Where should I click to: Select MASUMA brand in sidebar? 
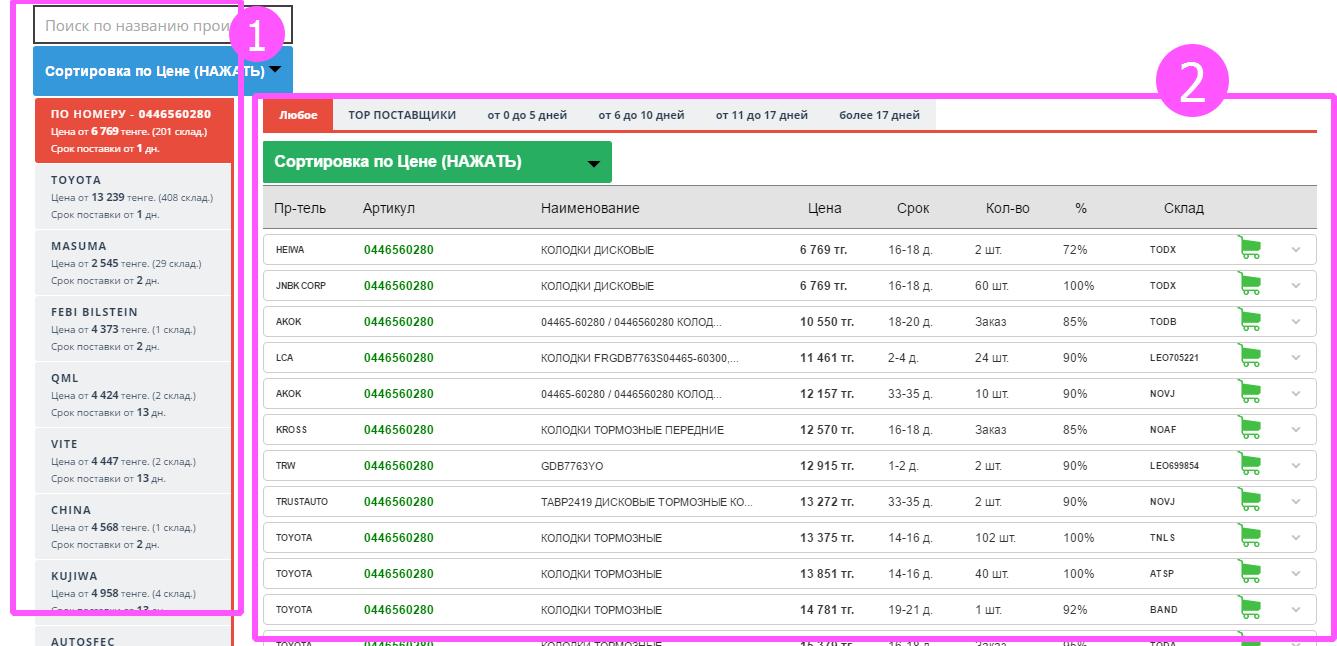click(132, 263)
